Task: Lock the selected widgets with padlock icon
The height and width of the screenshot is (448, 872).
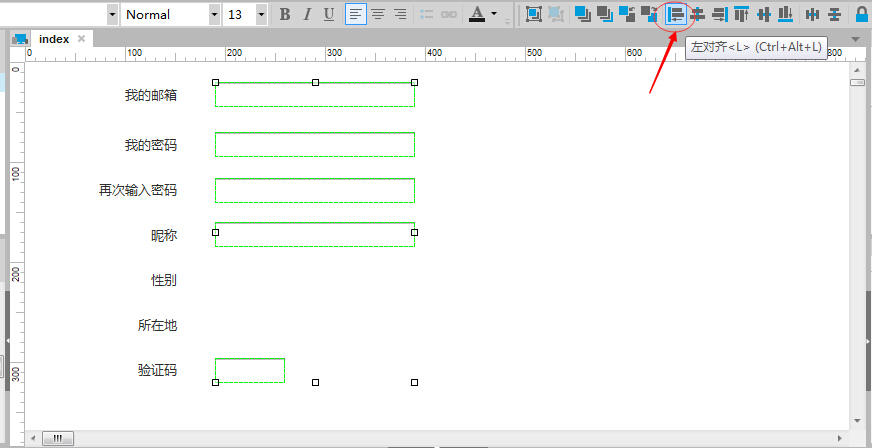Action: (x=861, y=14)
